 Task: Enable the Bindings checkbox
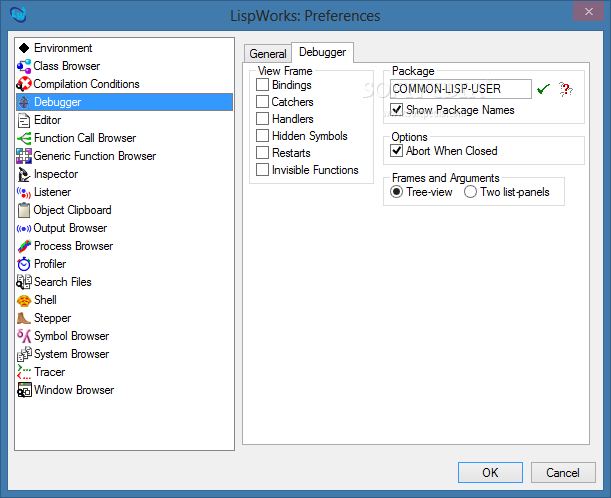click(262, 85)
